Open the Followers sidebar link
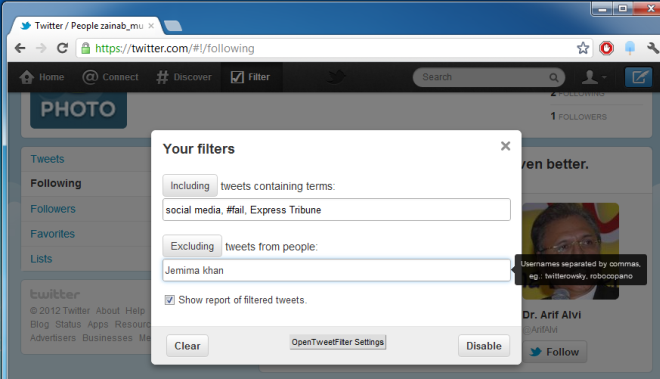 53,209
